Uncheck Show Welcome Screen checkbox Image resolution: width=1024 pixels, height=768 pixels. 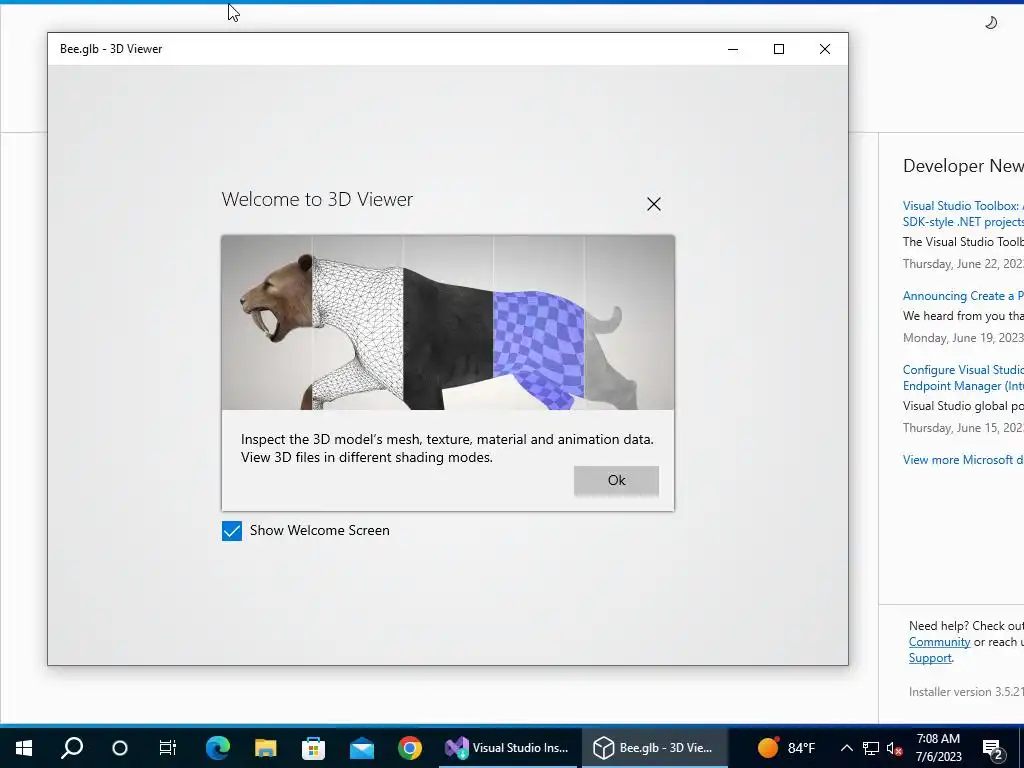pyautogui.click(x=232, y=531)
